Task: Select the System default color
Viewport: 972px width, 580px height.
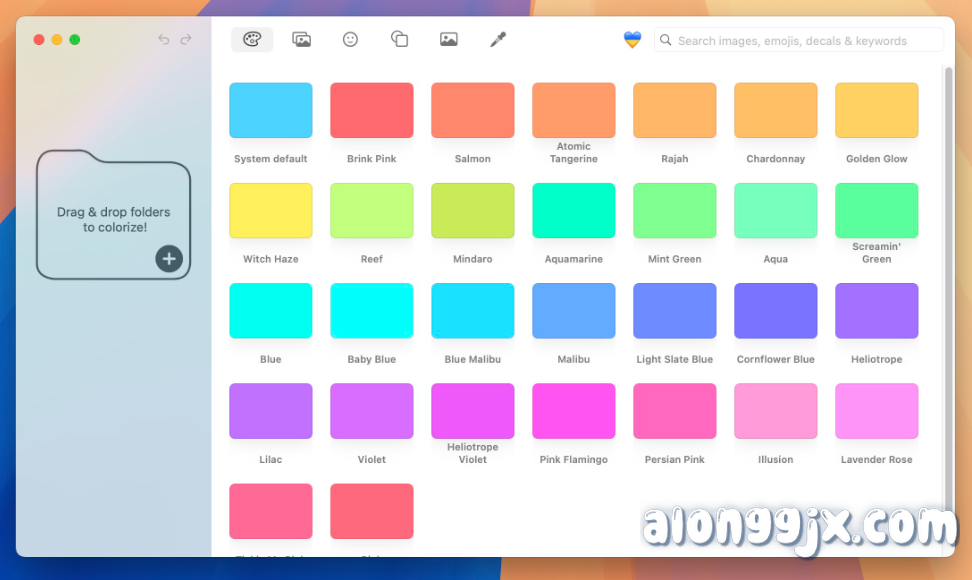Action: pyautogui.click(x=270, y=109)
